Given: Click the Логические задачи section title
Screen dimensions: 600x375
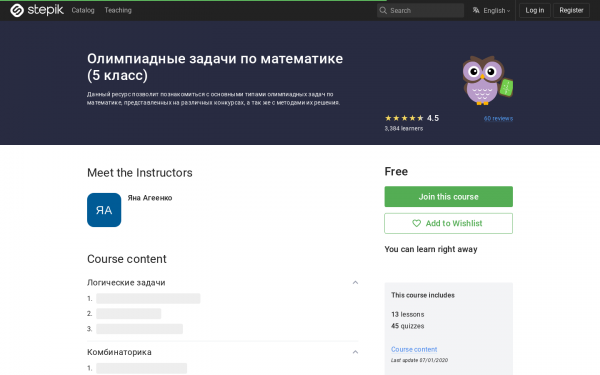Looking at the screenshot, I should [x=126, y=283].
